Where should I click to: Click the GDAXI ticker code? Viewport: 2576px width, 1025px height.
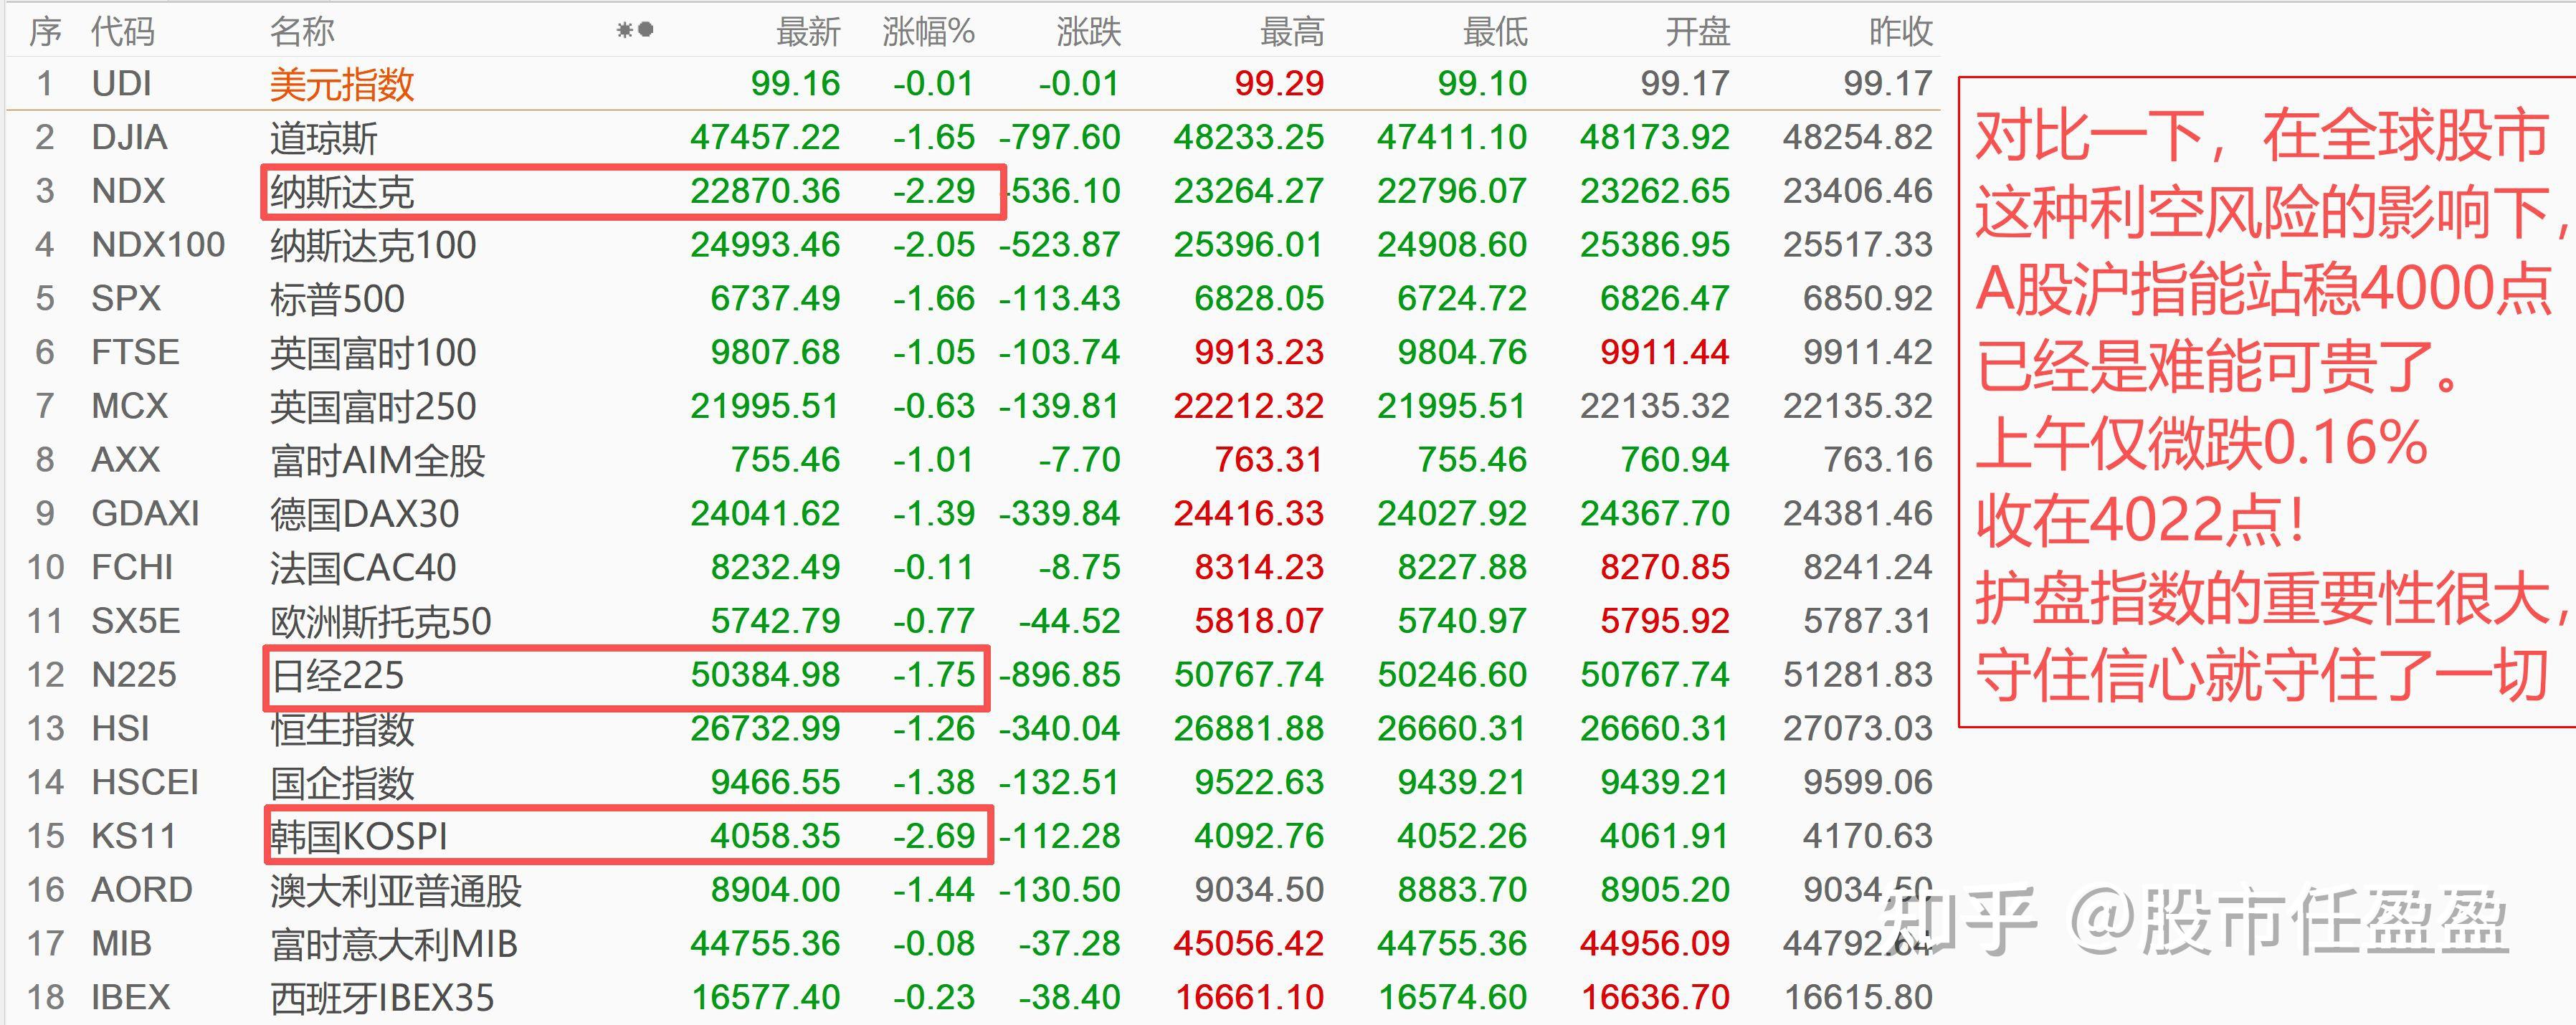pyautogui.click(x=145, y=514)
